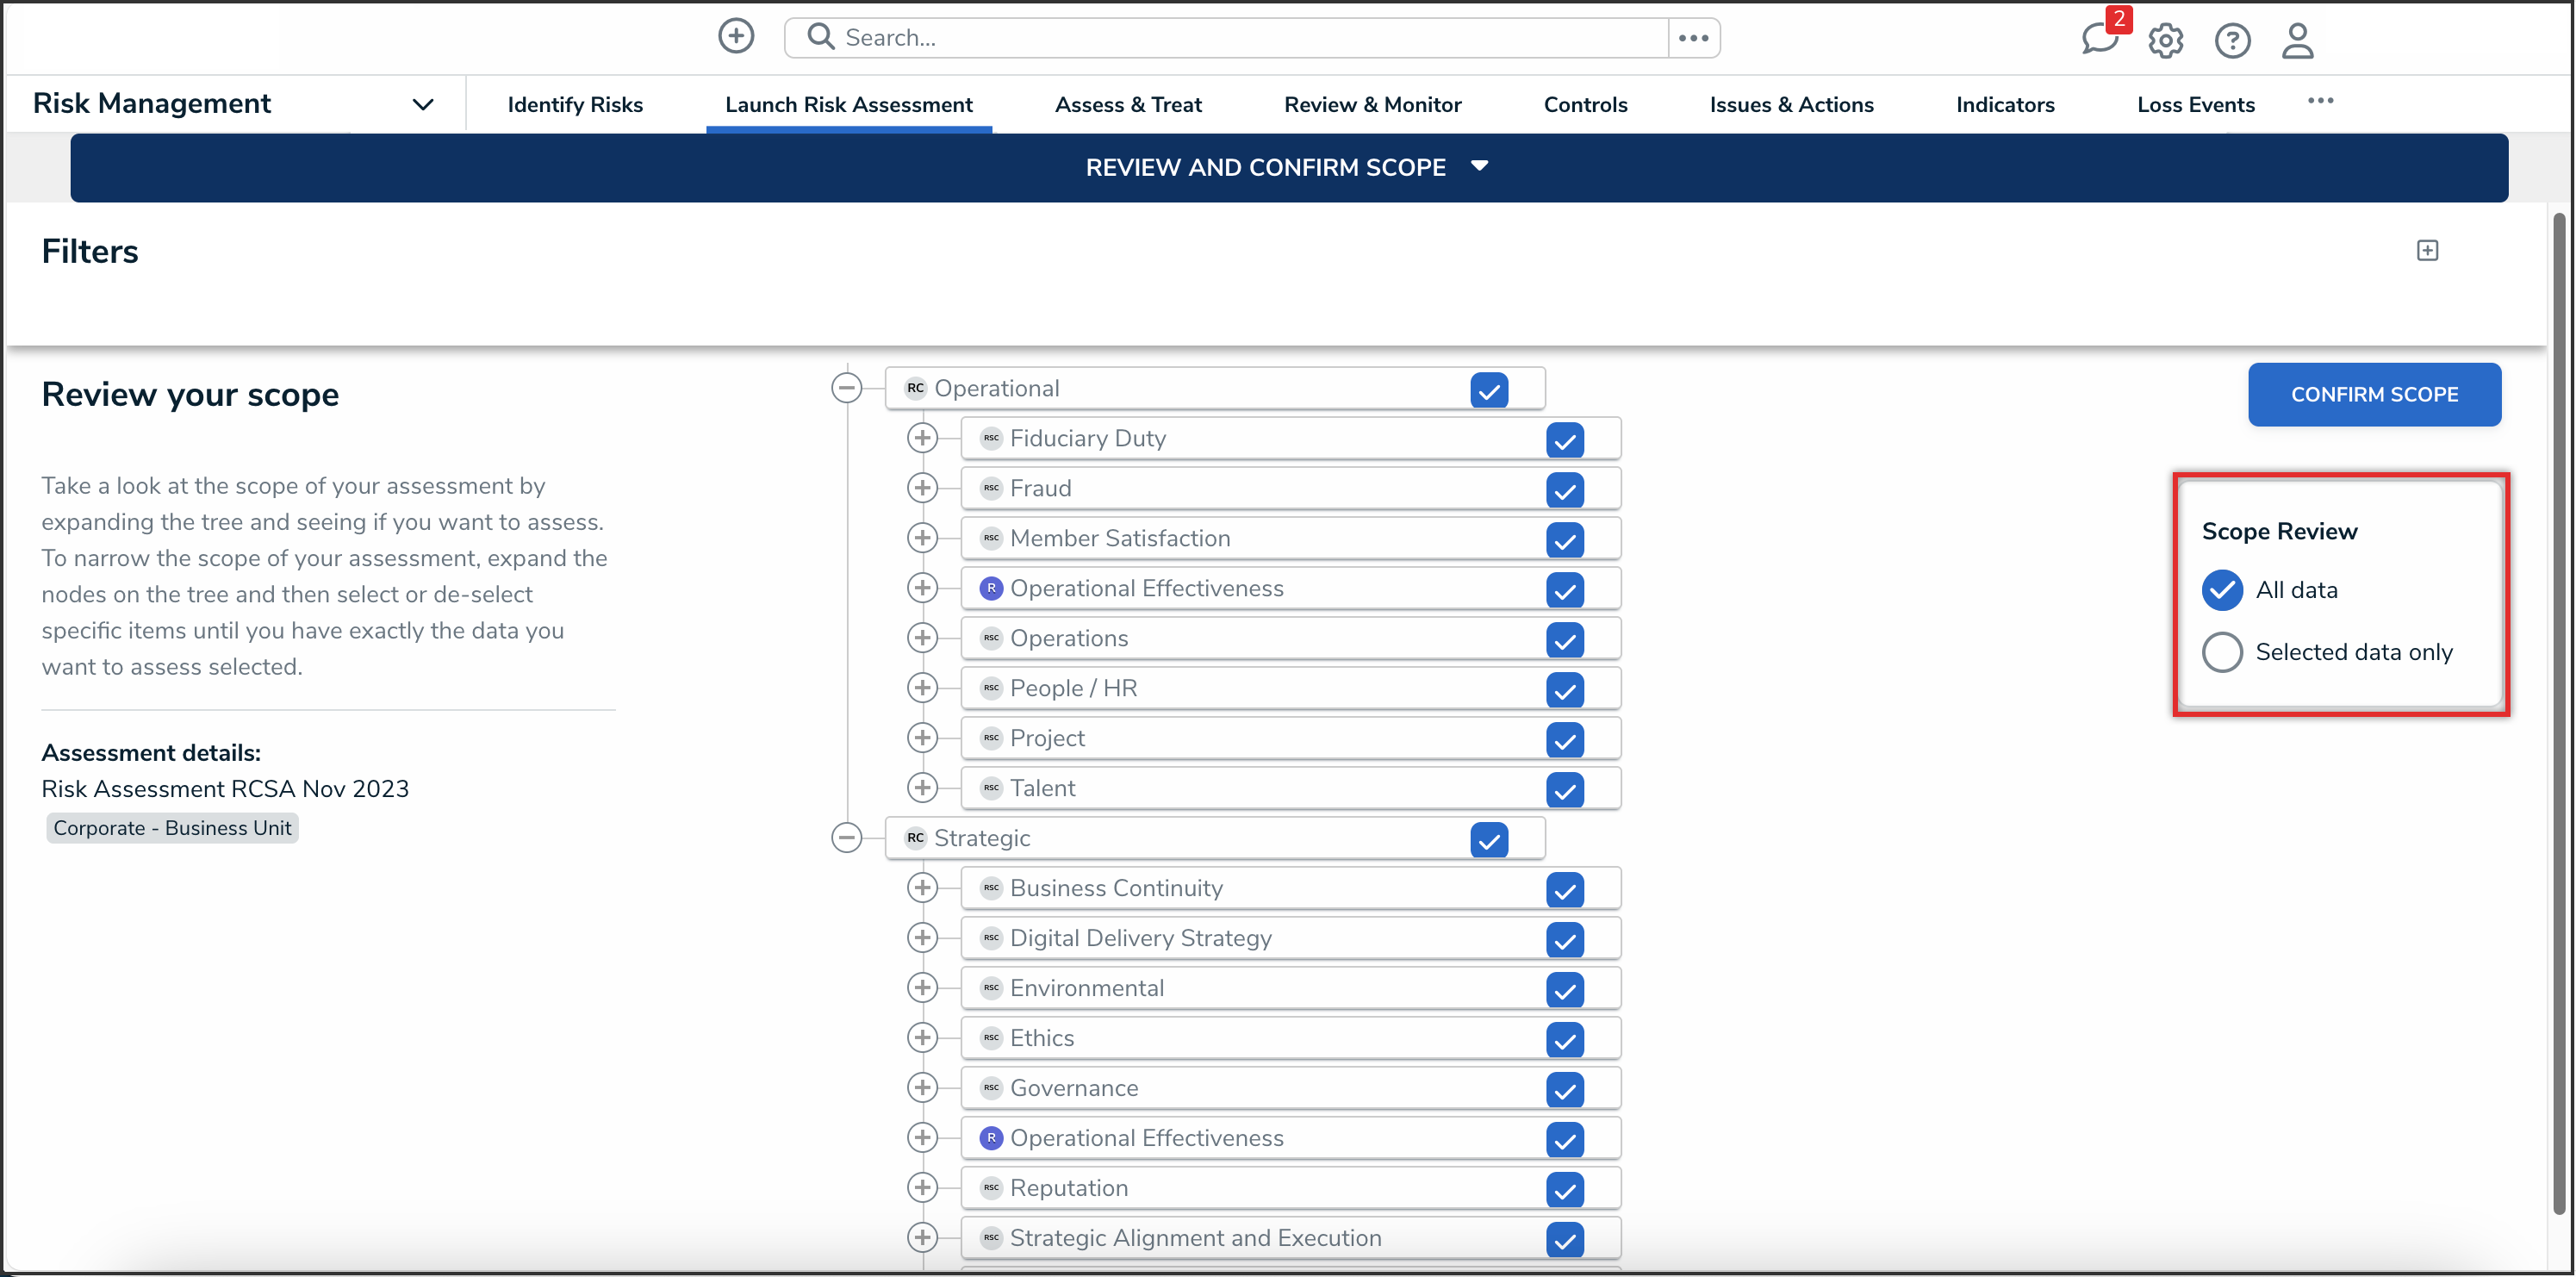The height and width of the screenshot is (1277, 2576).
Task: Click the search bar ellipsis icon
Action: click(1693, 38)
